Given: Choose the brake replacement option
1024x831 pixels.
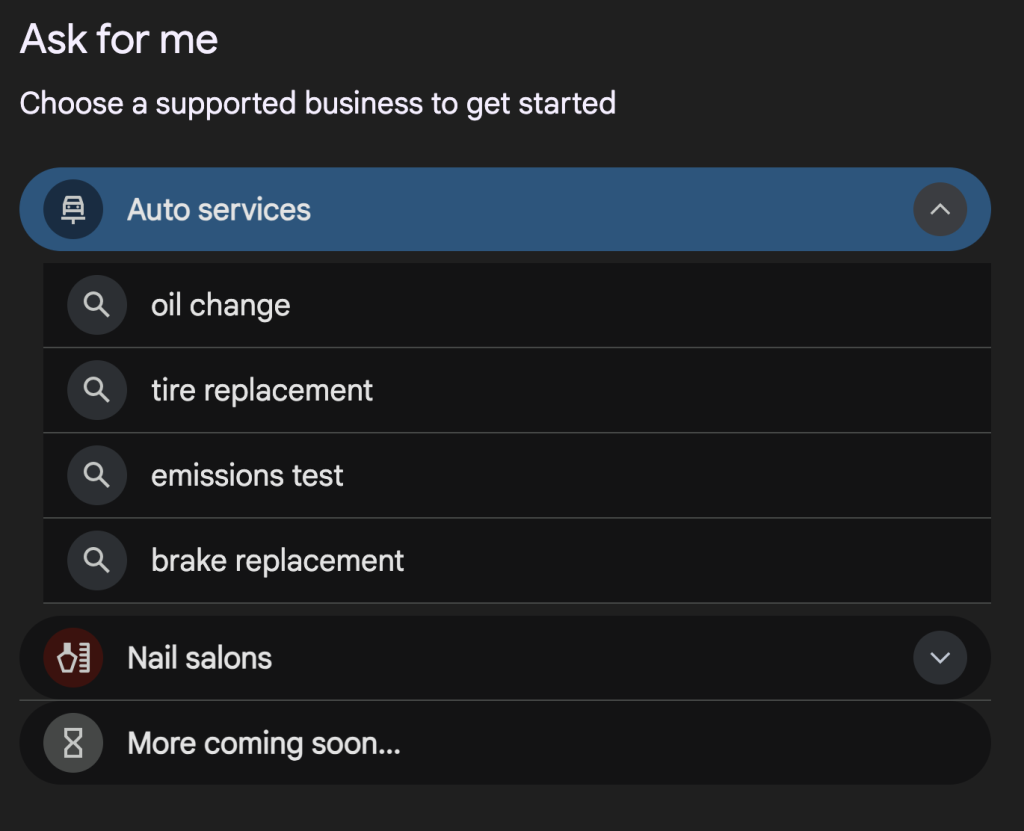Looking at the screenshot, I should 277,560.
